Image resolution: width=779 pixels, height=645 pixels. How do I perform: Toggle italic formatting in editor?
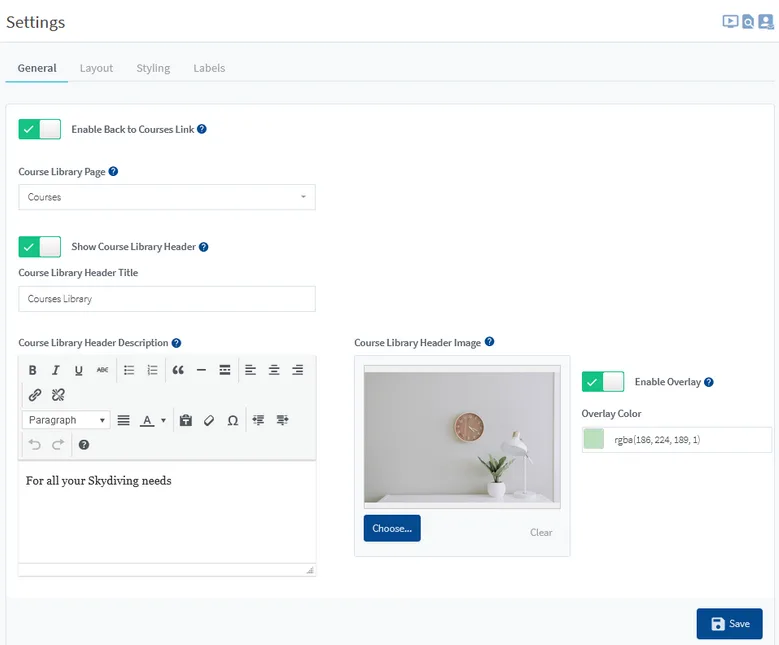click(x=56, y=370)
